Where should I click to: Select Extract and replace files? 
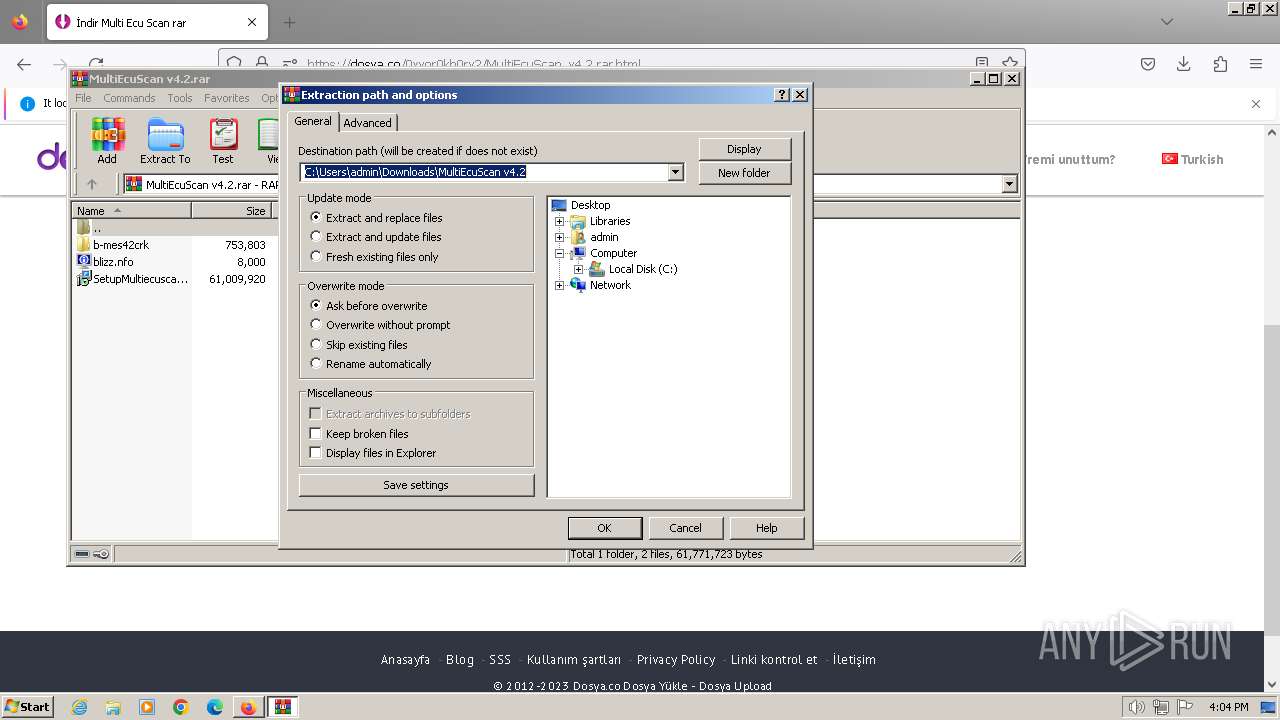[x=376, y=218]
